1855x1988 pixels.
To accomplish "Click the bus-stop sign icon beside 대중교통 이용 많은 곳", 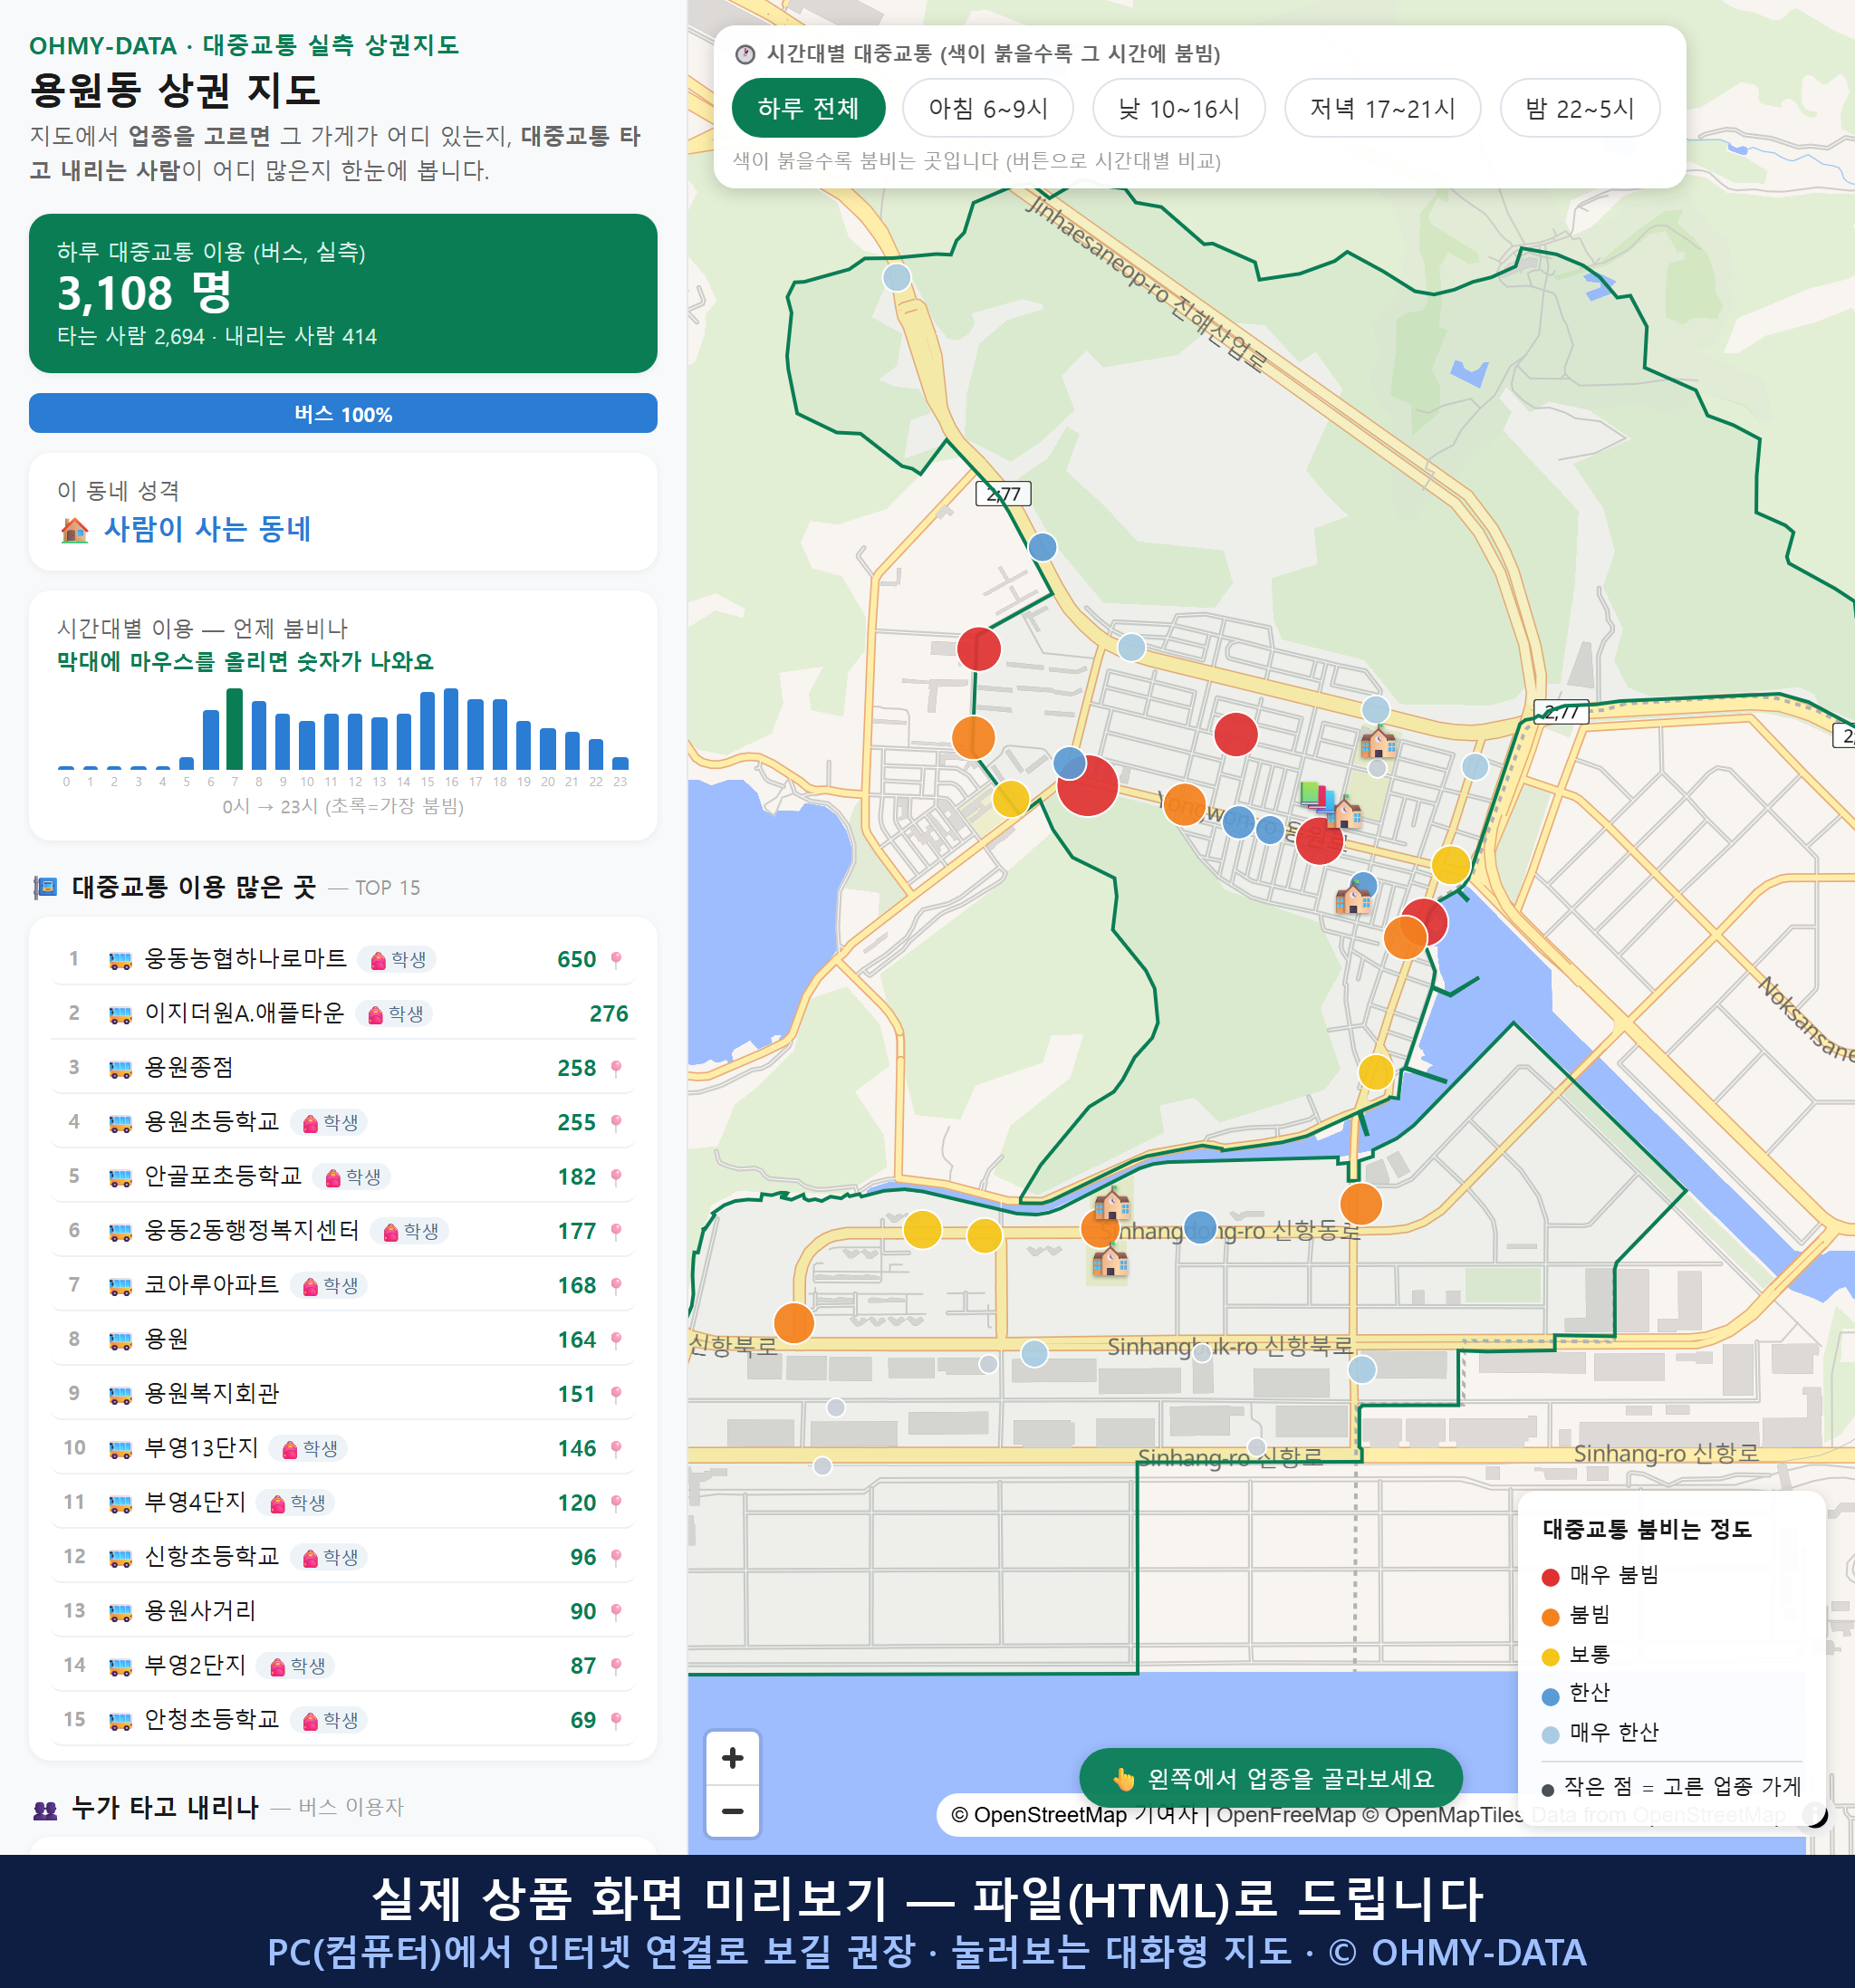I will click(x=45, y=887).
